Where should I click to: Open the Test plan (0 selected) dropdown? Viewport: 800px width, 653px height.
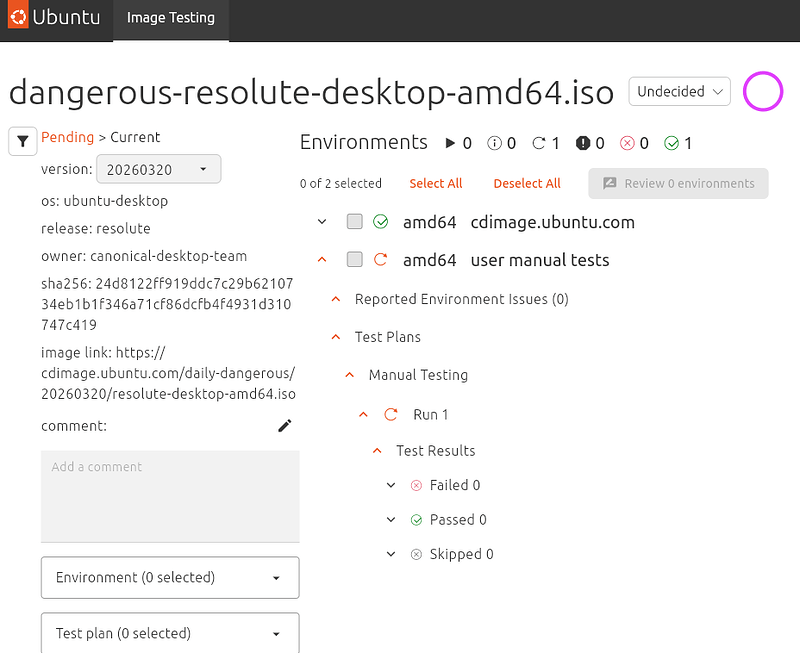[x=170, y=633]
